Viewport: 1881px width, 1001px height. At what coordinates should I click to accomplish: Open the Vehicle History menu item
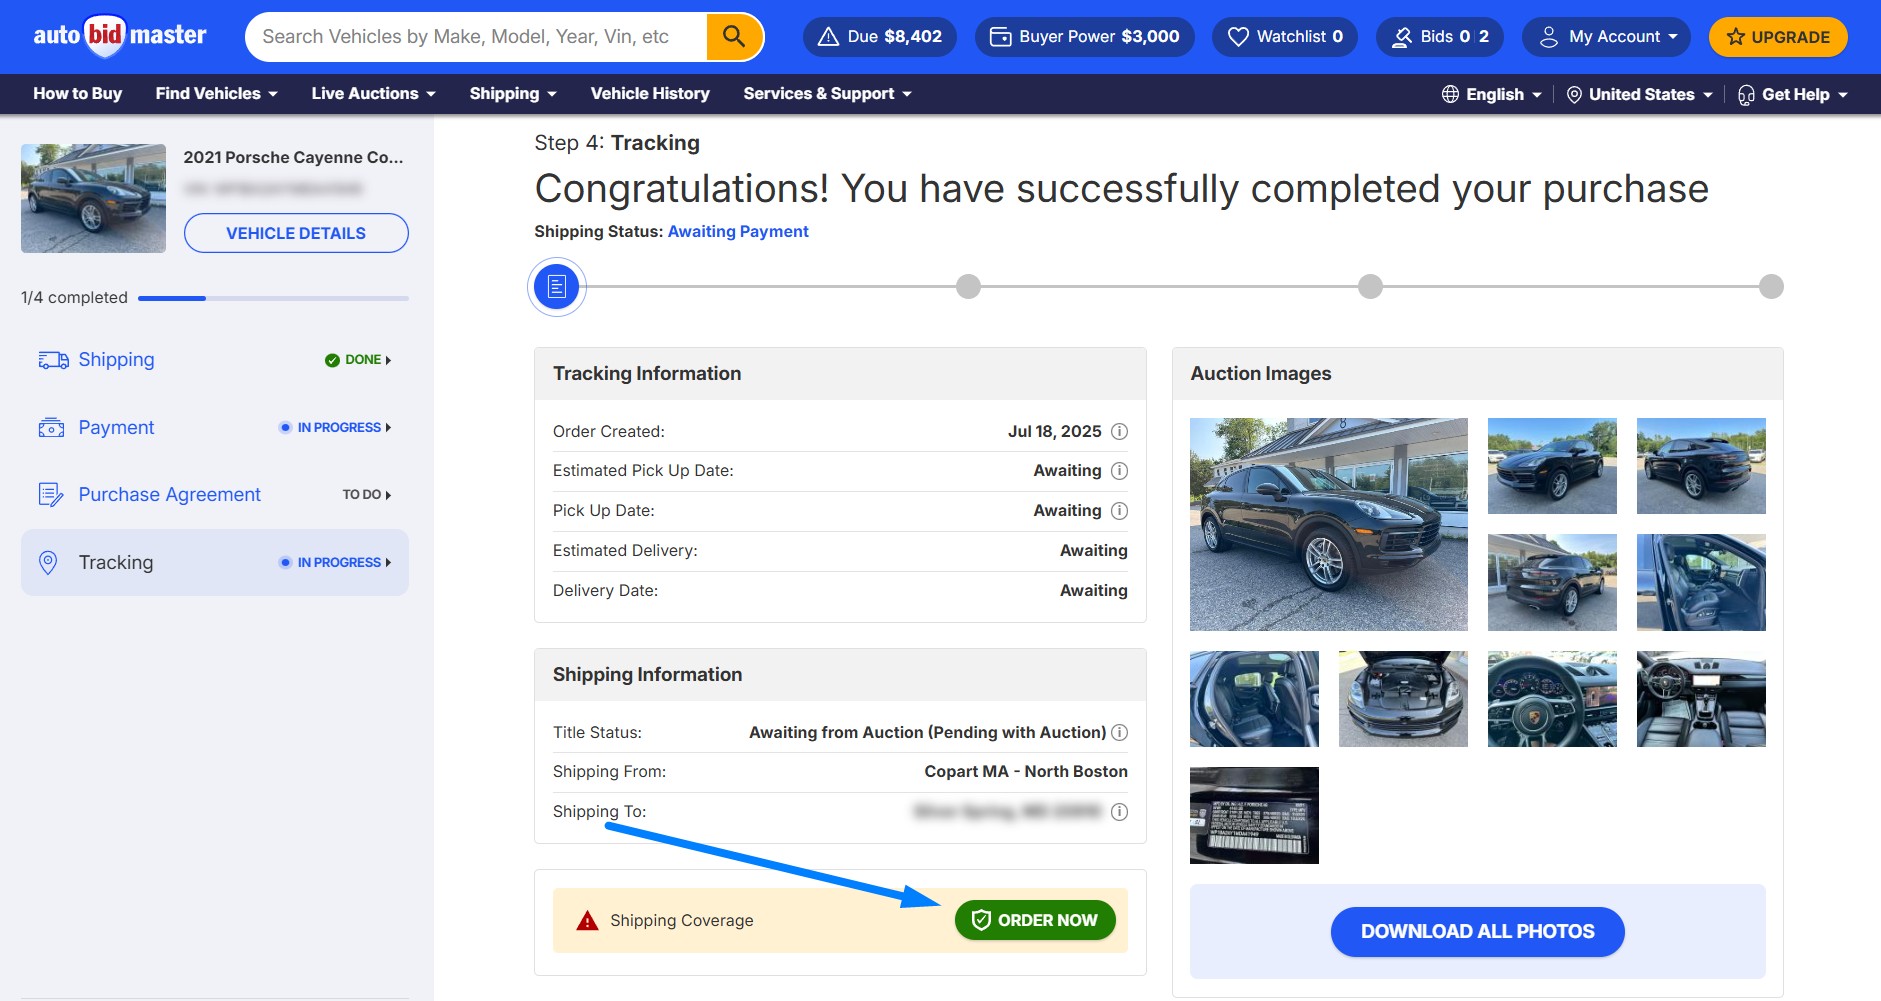coord(650,94)
